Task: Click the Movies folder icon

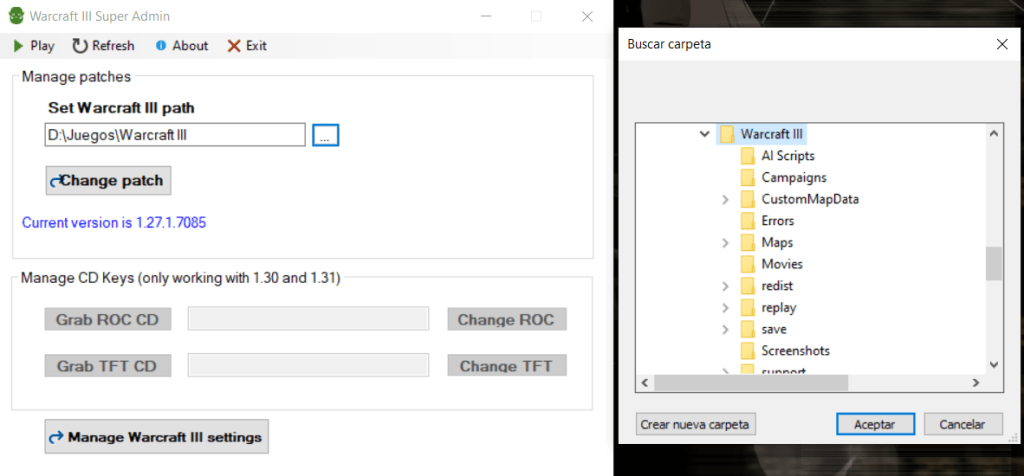Action: pos(748,264)
